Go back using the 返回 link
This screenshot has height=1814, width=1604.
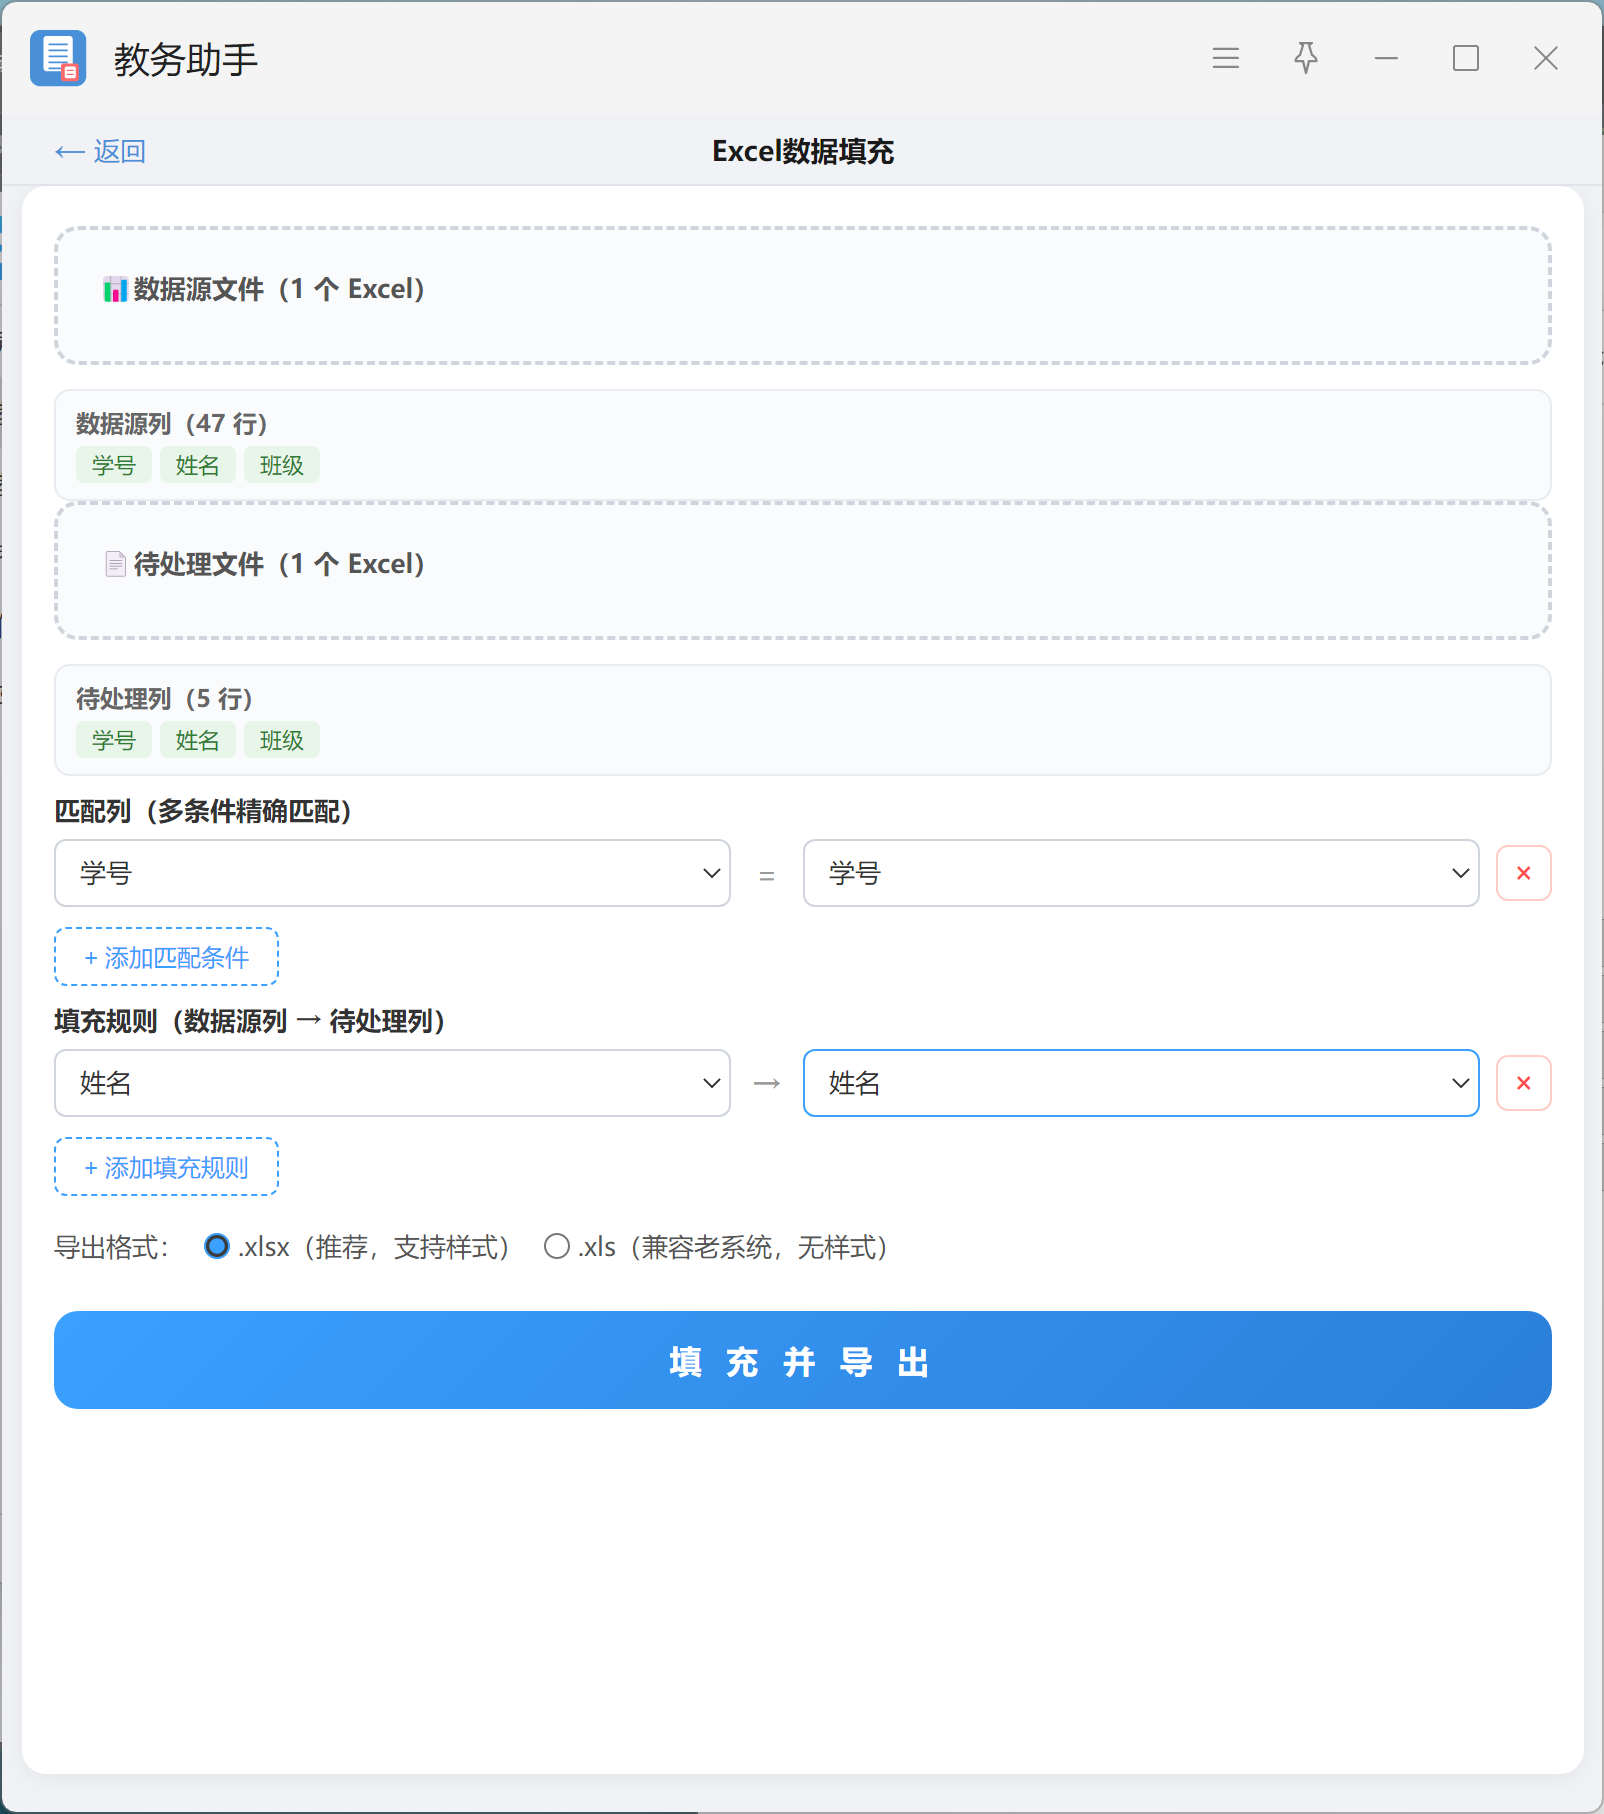100,151
